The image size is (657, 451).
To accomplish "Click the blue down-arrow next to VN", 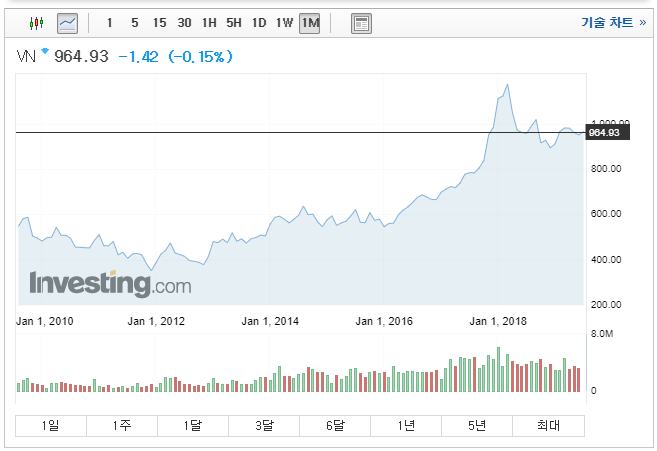I will [45, 51].
